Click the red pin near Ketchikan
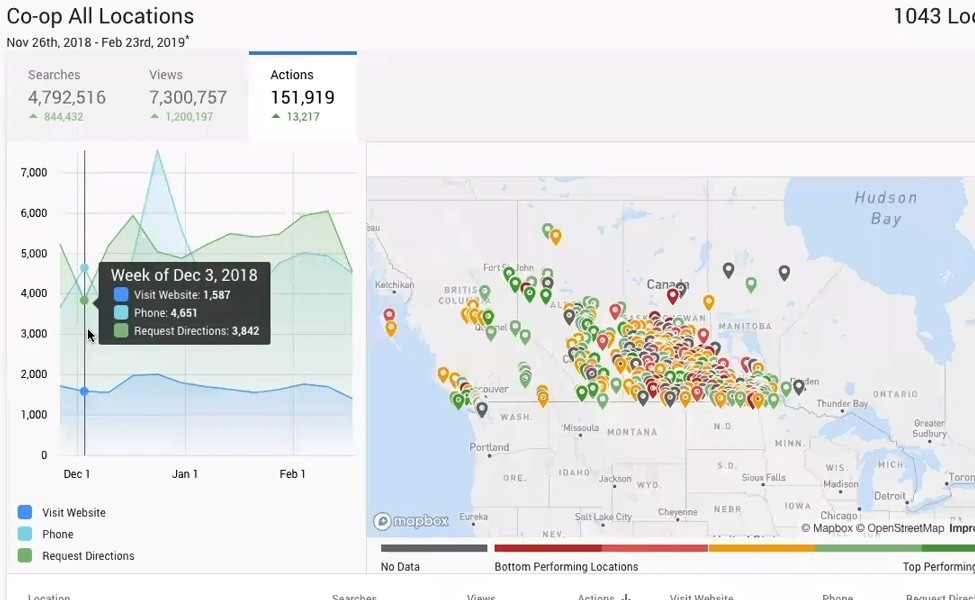The width and height of the screenshot is (975, 600). point(389,315)
